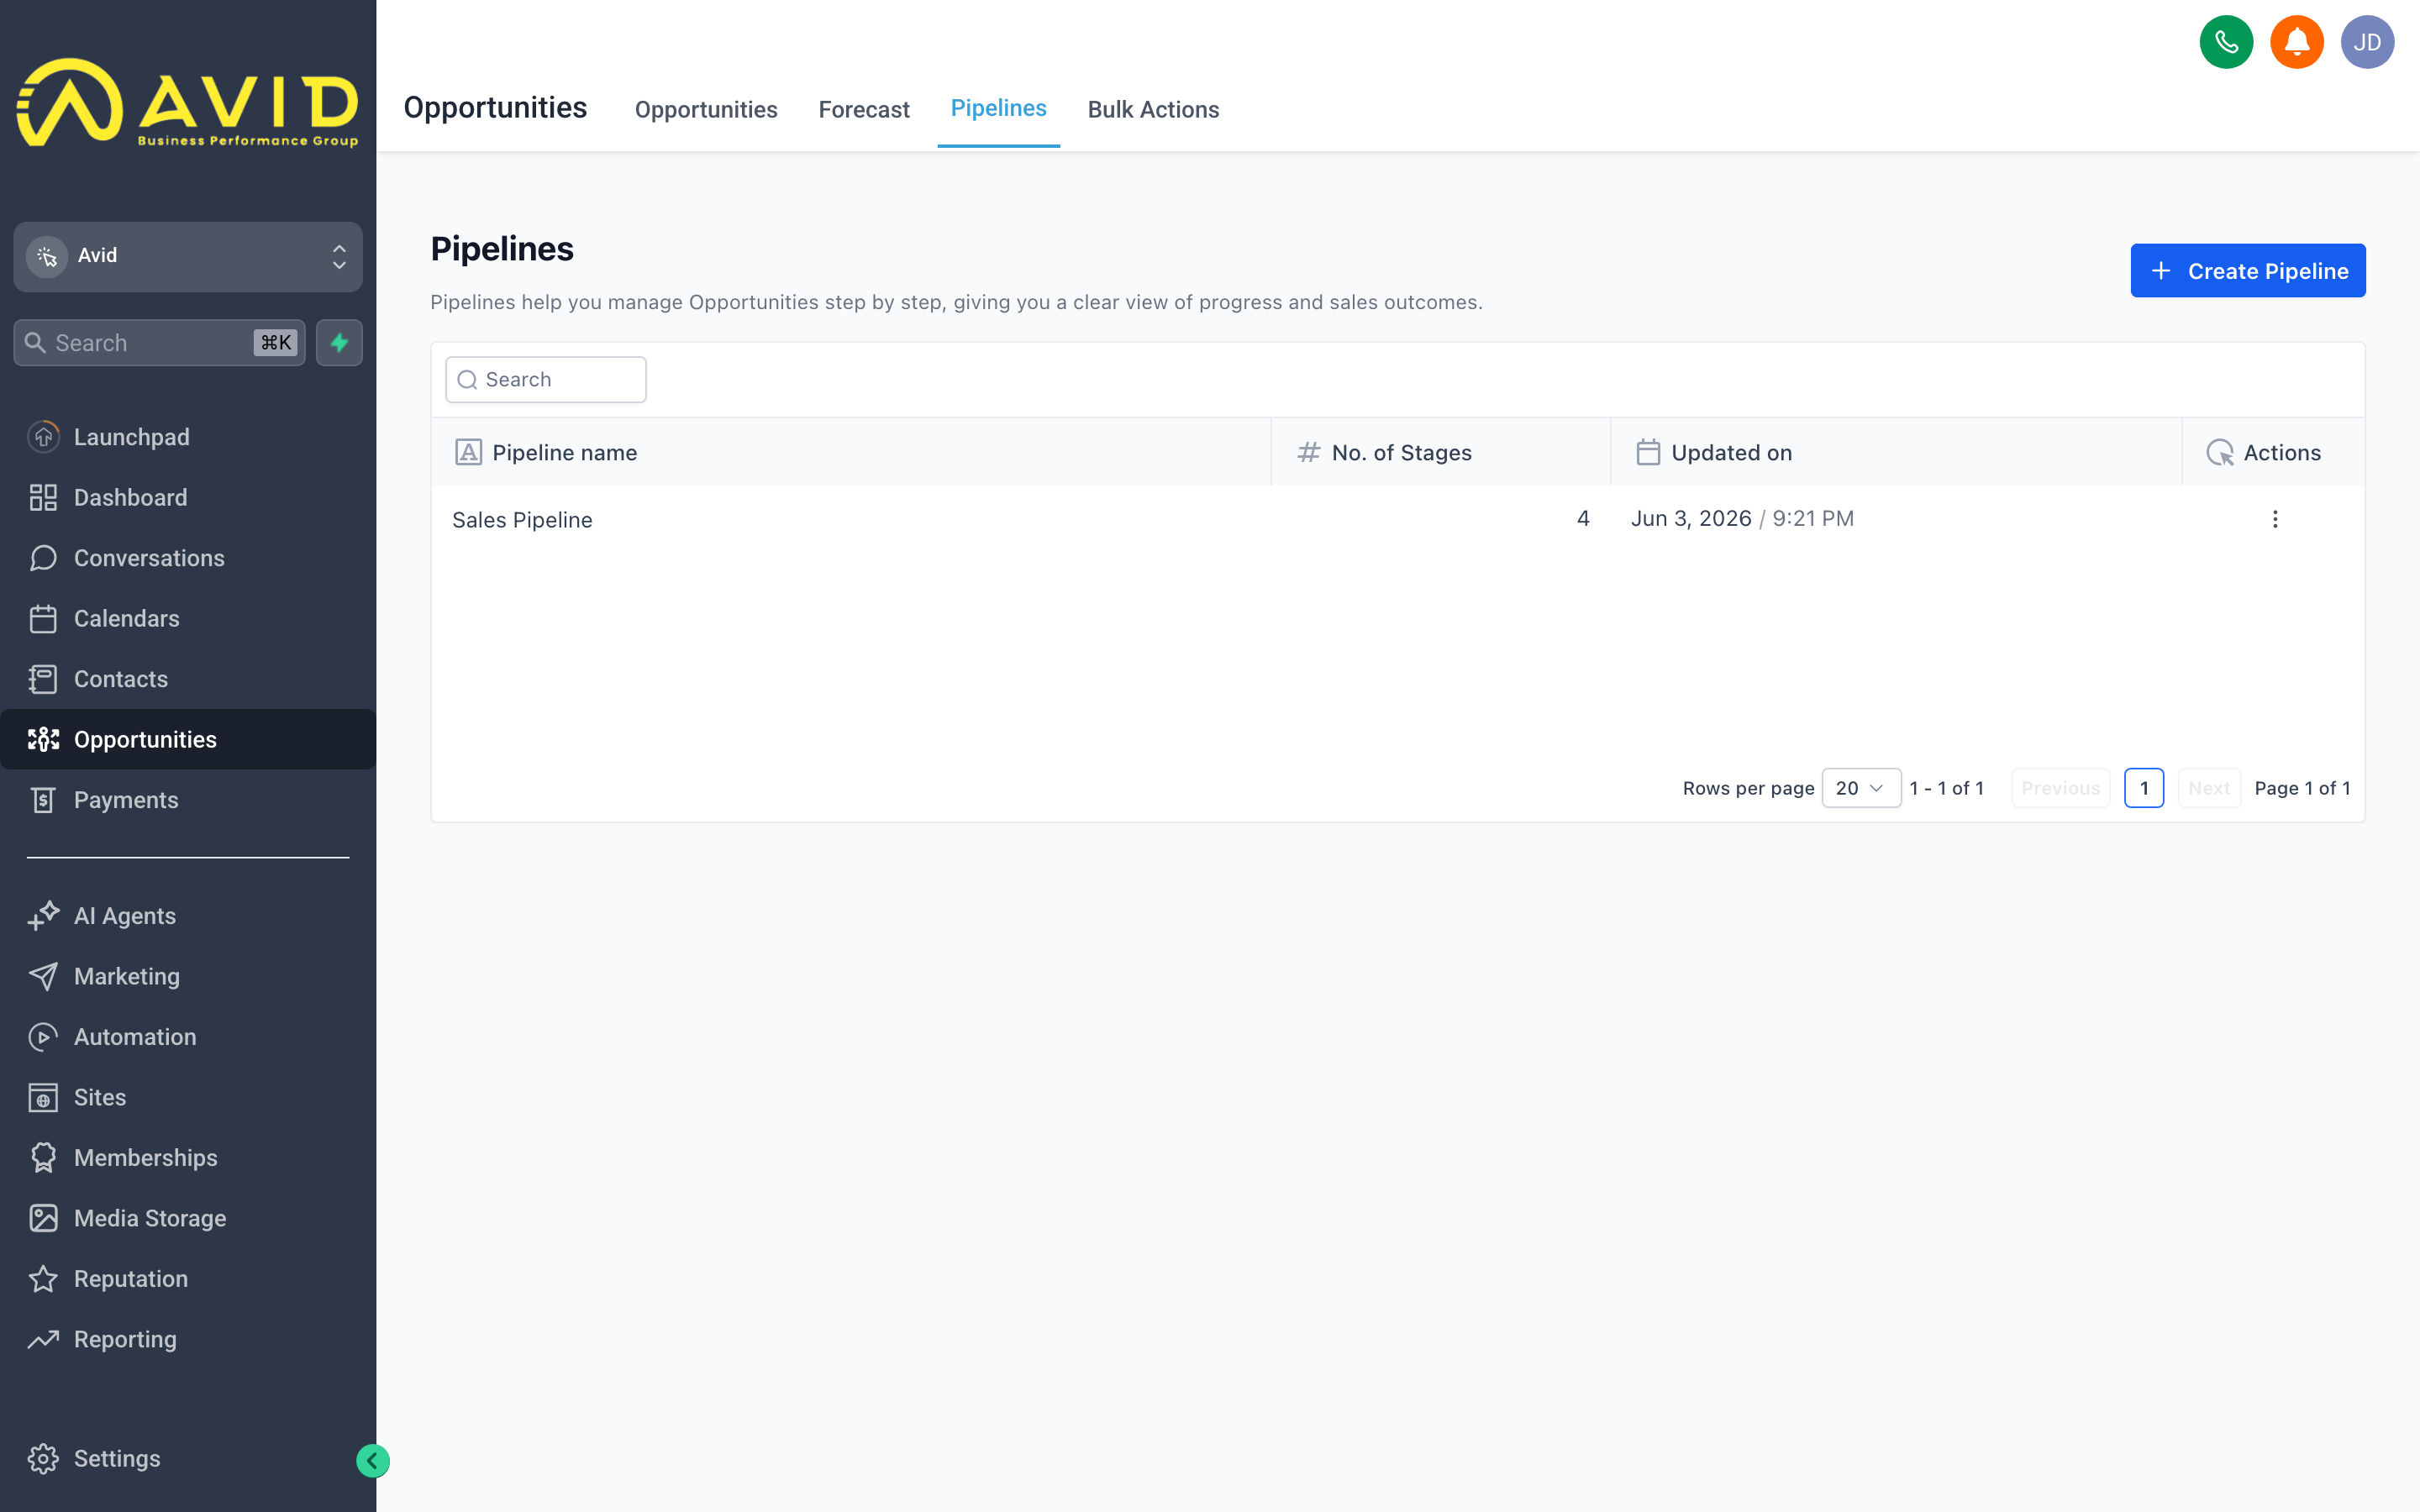Viewport: 2420px width, 1512px height.
Task: Select page 1 in pagination
Action: (x=2144, y=788)
